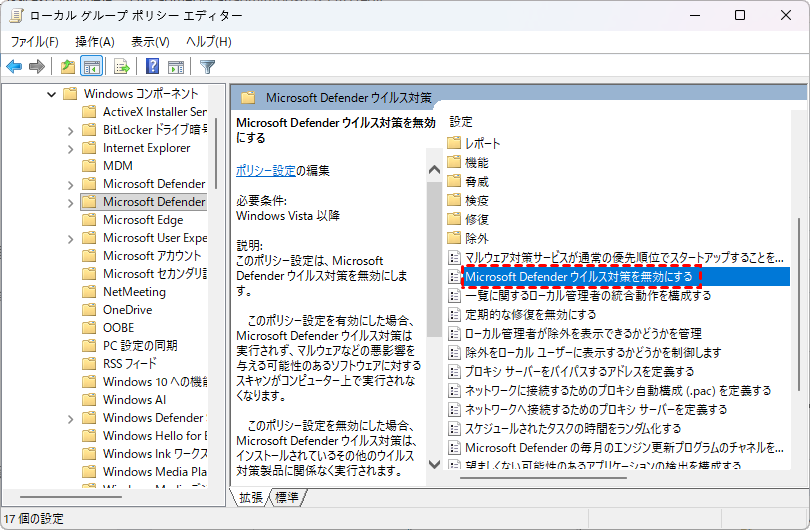Switch to the 標準 tab
The height and width of the screenshot is (530, 810).
point(287,497)
